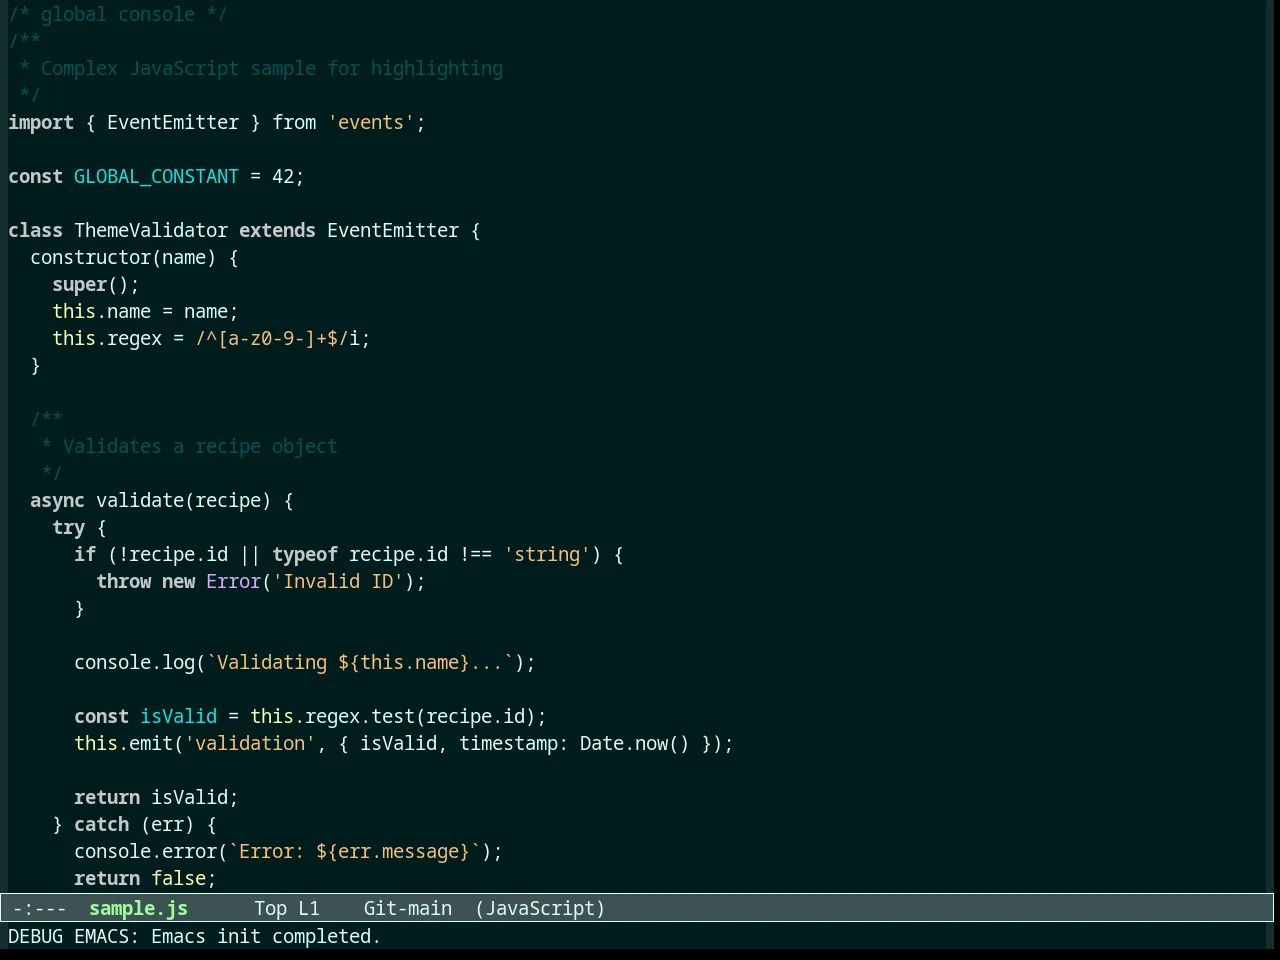Click the echo area message 'Emacs init completed.'
Screen dimensions: 1280x960
[266, 936]
